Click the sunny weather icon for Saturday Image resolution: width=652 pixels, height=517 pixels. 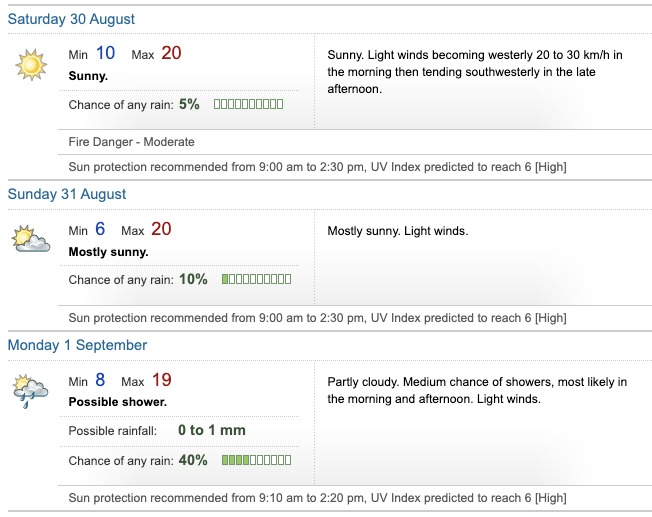[x=31, y=65]
